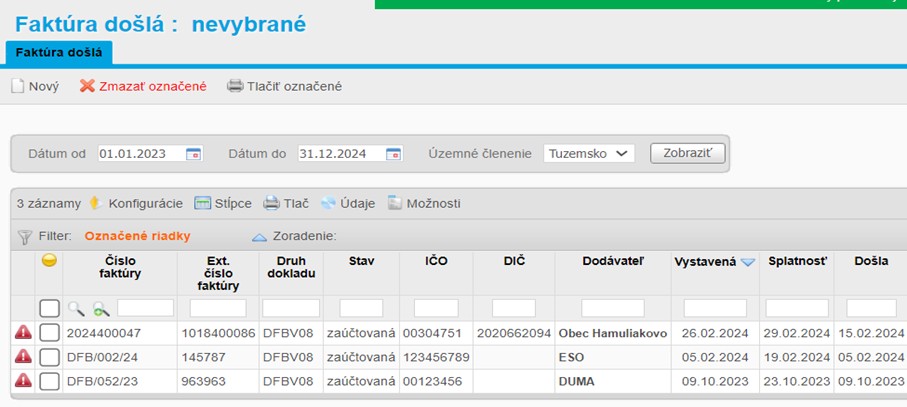Screen dimensions: 907x407
Task: Sort by Stav column header
Action: point(362,261)
